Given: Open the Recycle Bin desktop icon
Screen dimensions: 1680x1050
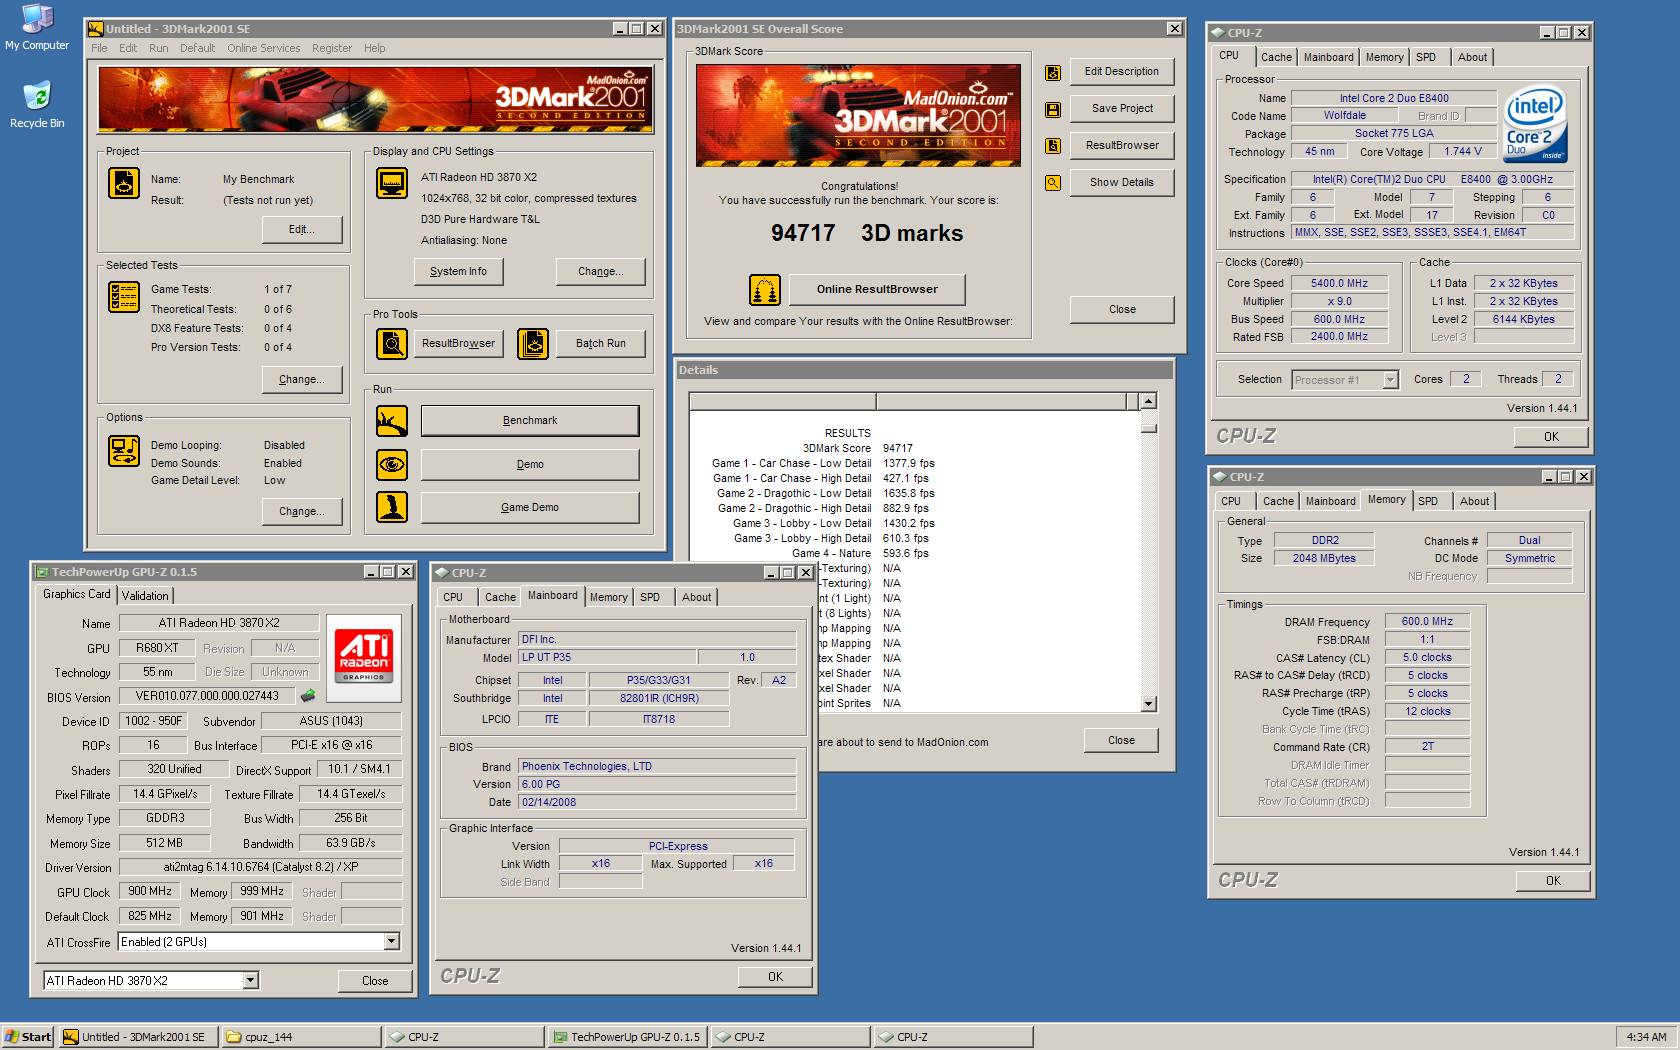Looking at the screenshot, I should (x=37, y=105).
